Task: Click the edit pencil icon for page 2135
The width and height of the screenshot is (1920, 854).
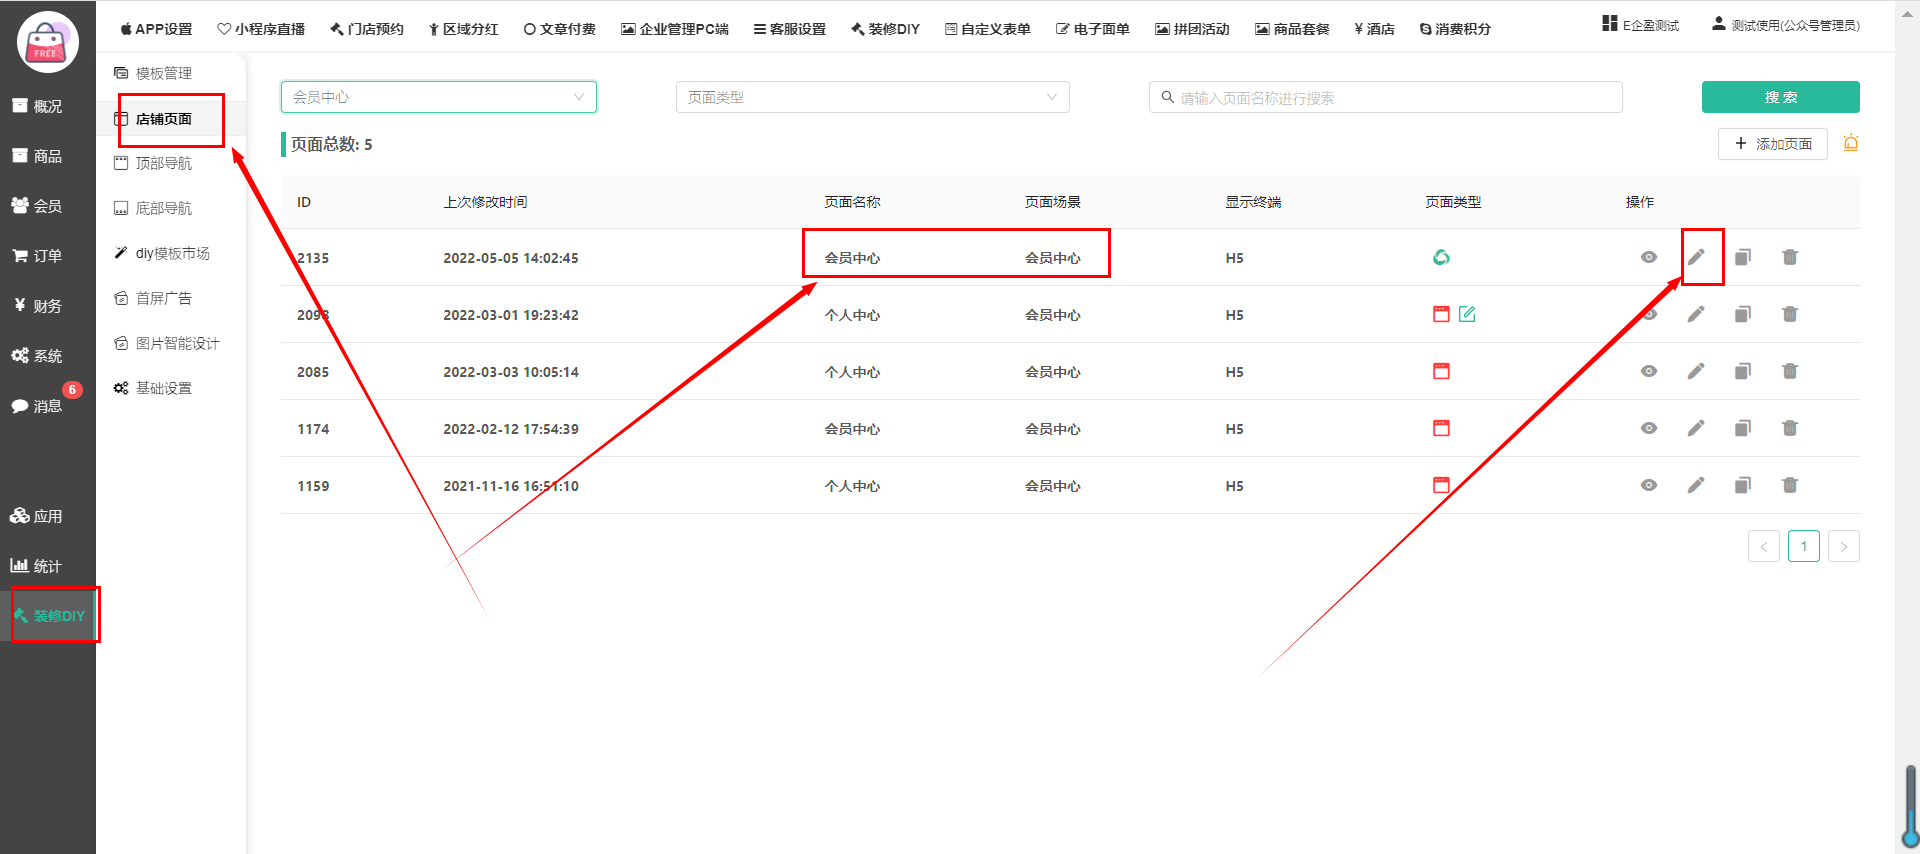Action: click(1696, 257)
